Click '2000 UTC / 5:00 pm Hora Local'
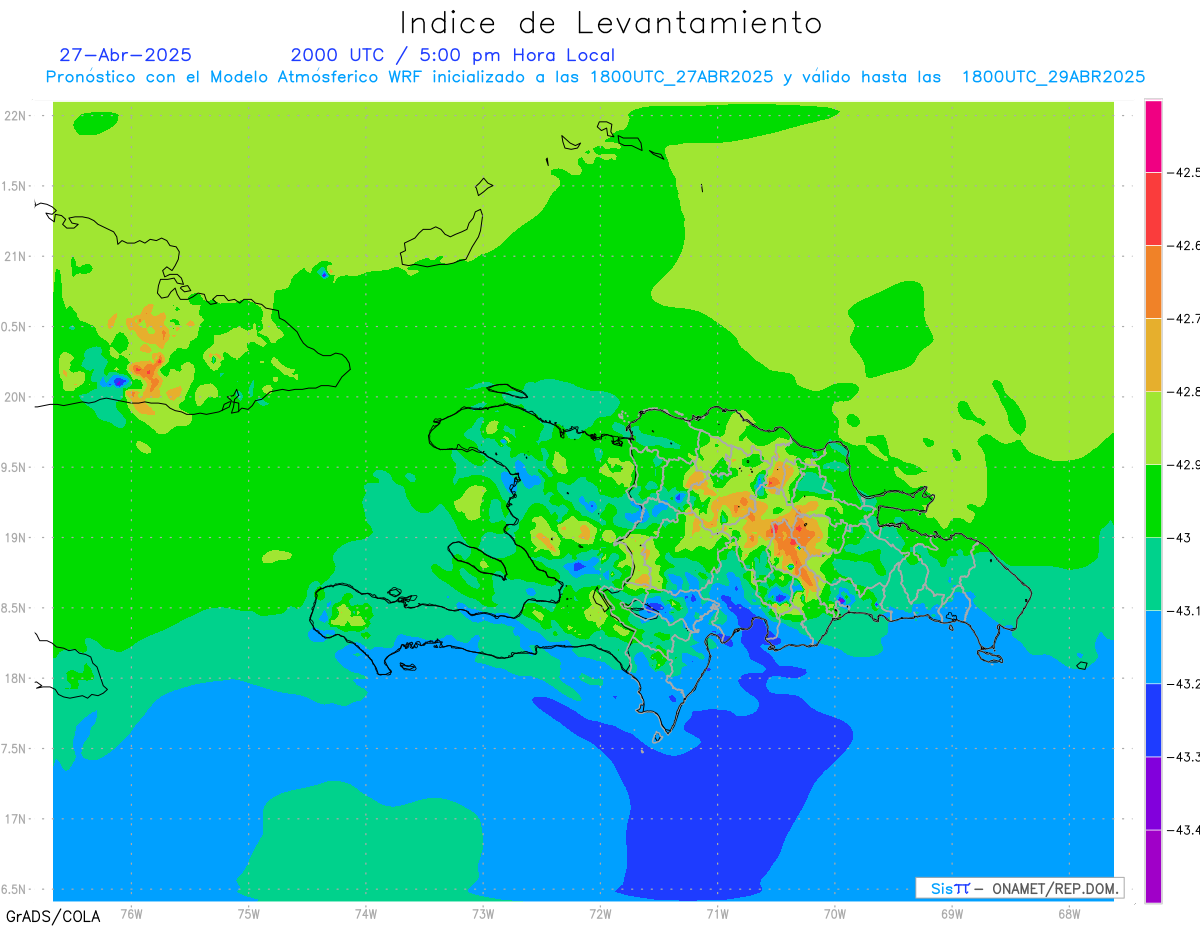The width and height of the screenshot is (1200, 927). click(453, 55)
